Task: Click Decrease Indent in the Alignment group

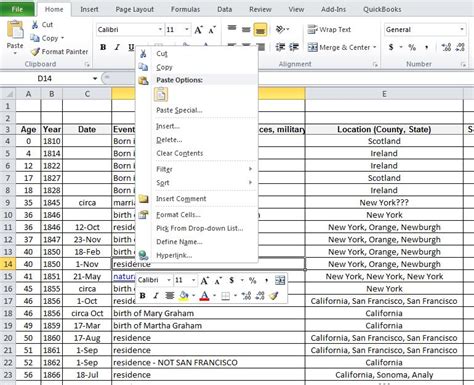Action: coord(280,47)
